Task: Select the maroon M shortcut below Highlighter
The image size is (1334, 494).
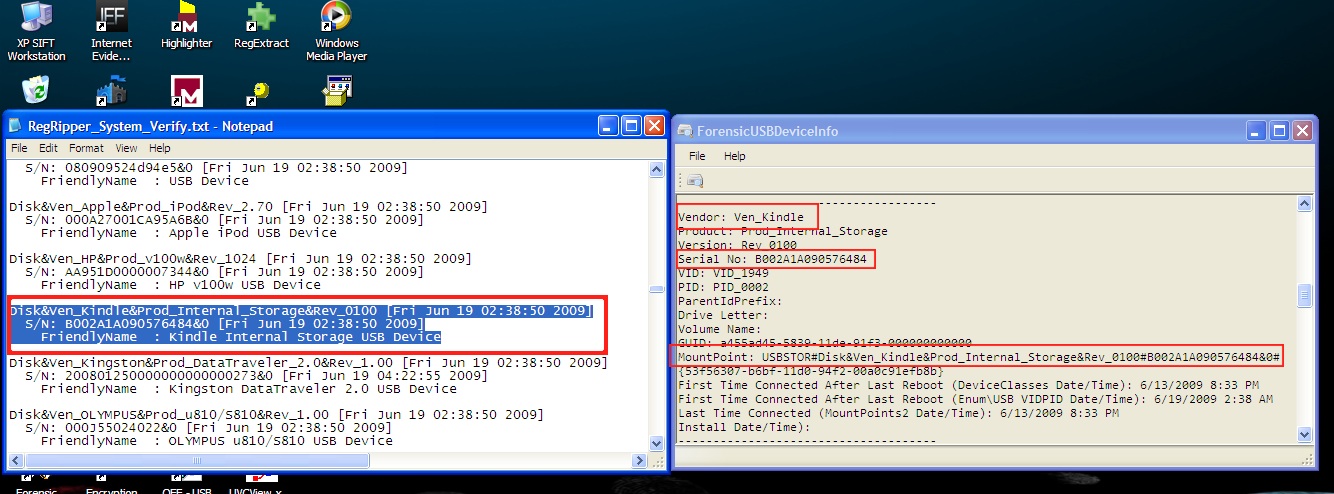Action: 186,91
